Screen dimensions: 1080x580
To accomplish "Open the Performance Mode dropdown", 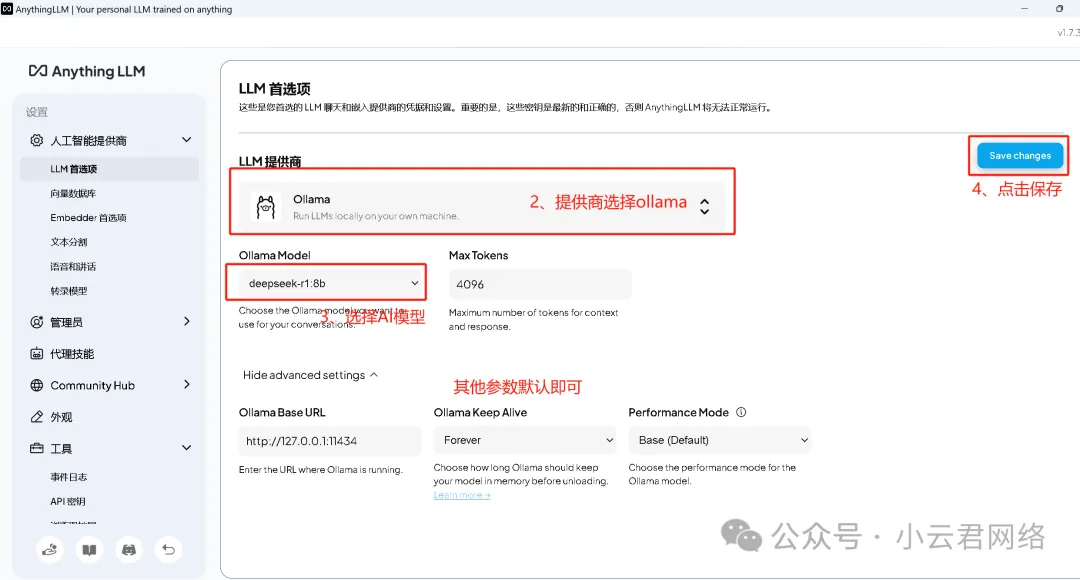I will click(x=720, y=440).
